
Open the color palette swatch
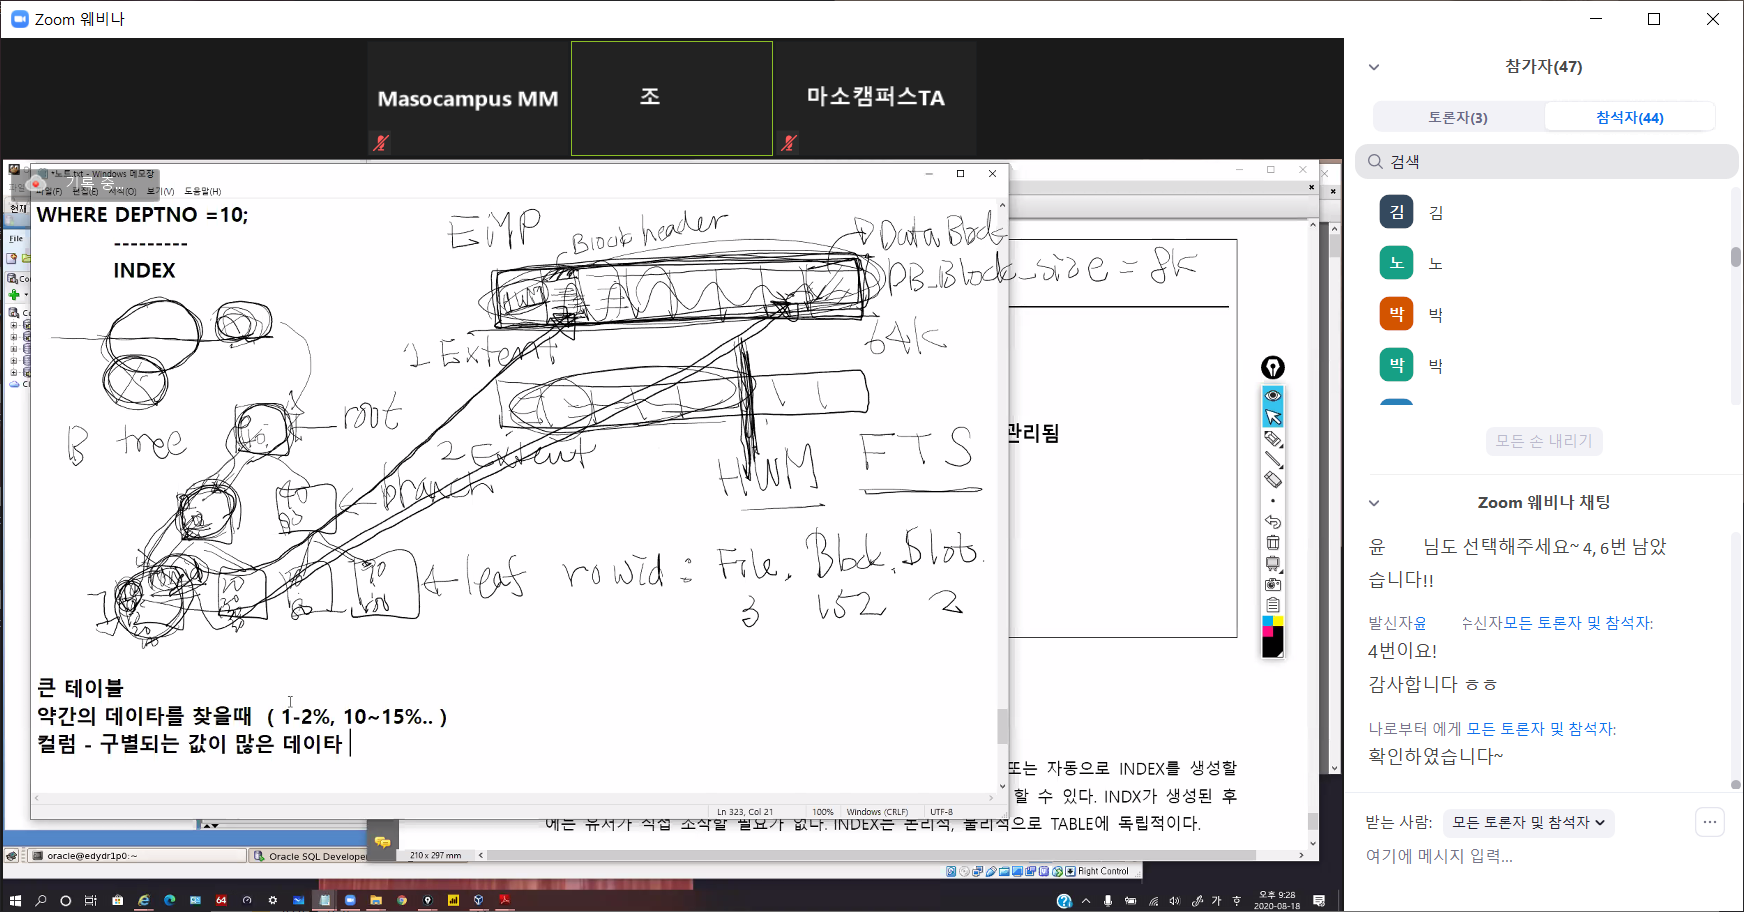1272,637
